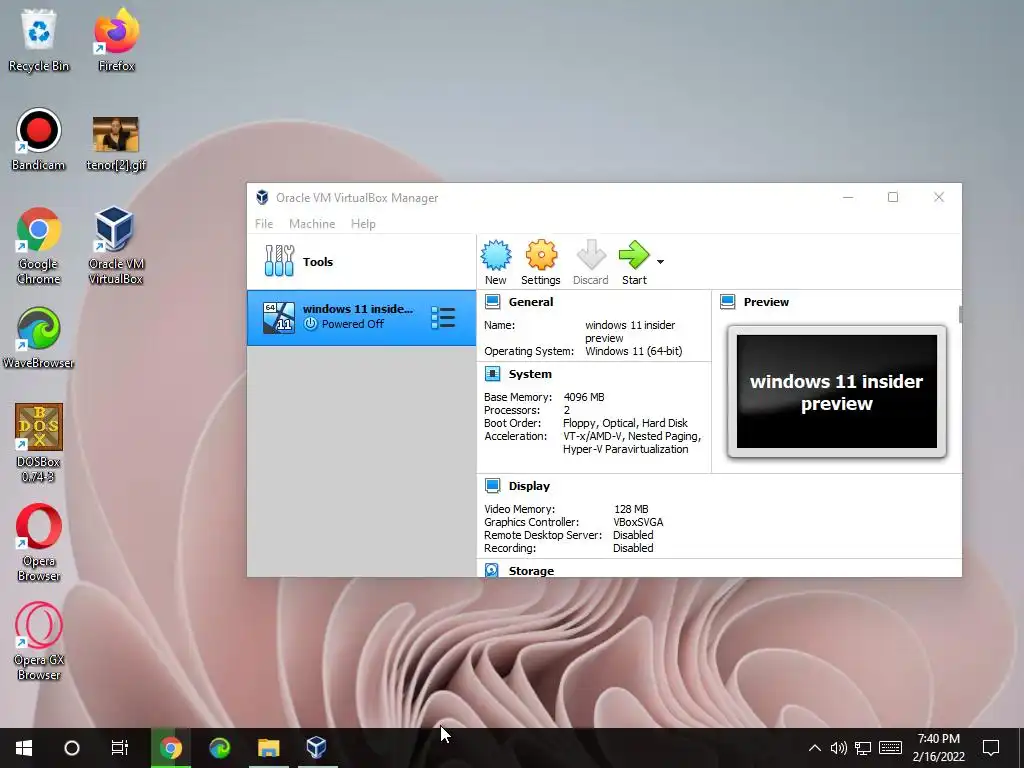Open the list menu icon on the VM entry
Screen dimensions: 1024x768
pyautogui.click(x=443, y=318)
